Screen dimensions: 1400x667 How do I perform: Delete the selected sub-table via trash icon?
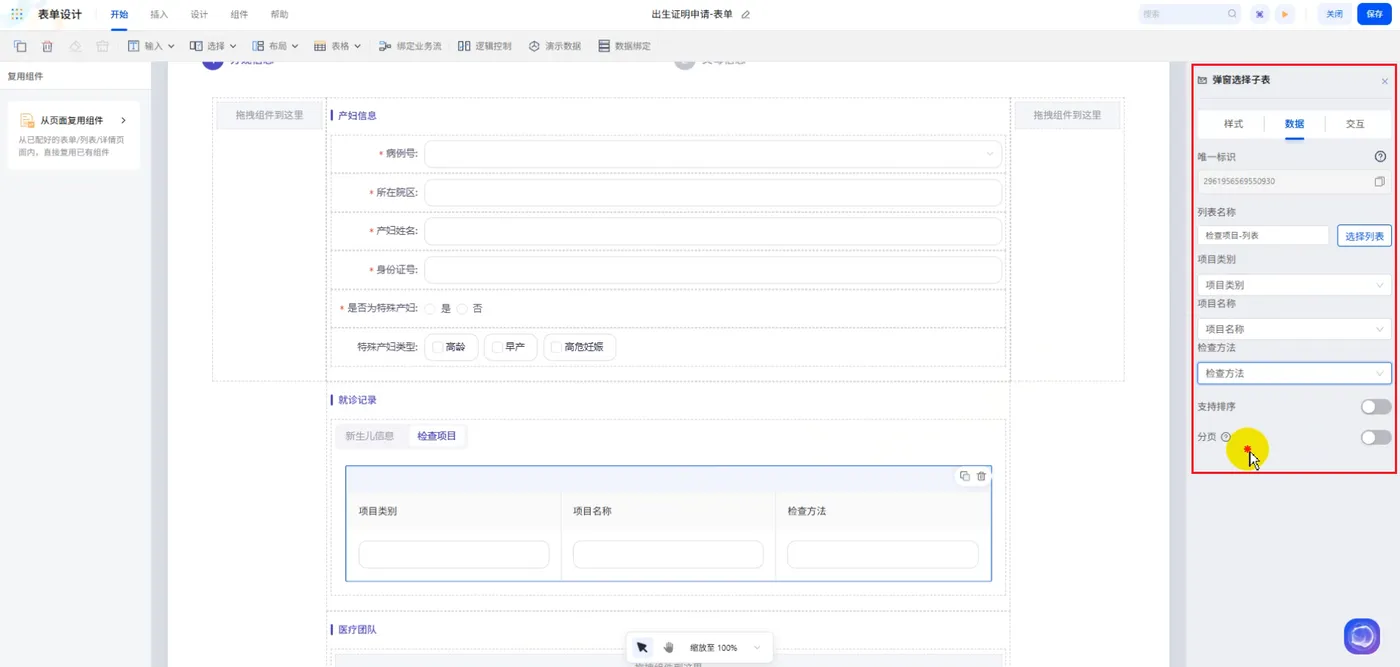981,476
